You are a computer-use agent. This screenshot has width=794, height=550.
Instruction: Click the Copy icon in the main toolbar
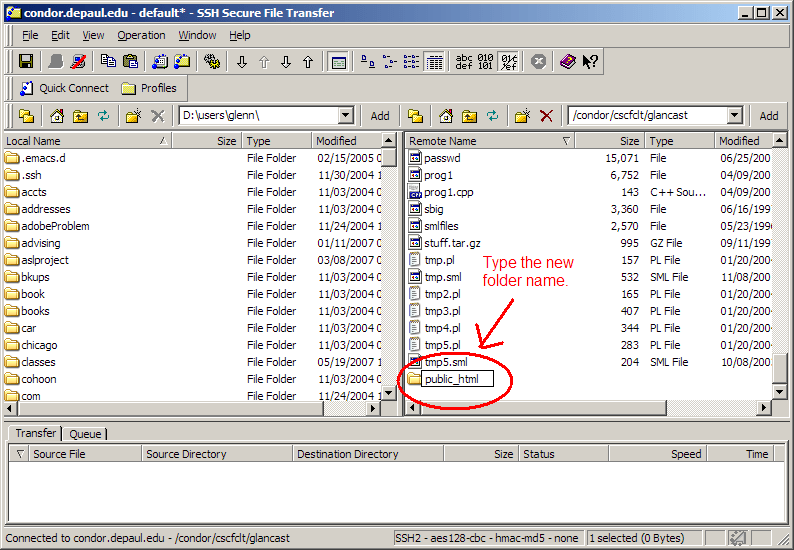(108, 62)
